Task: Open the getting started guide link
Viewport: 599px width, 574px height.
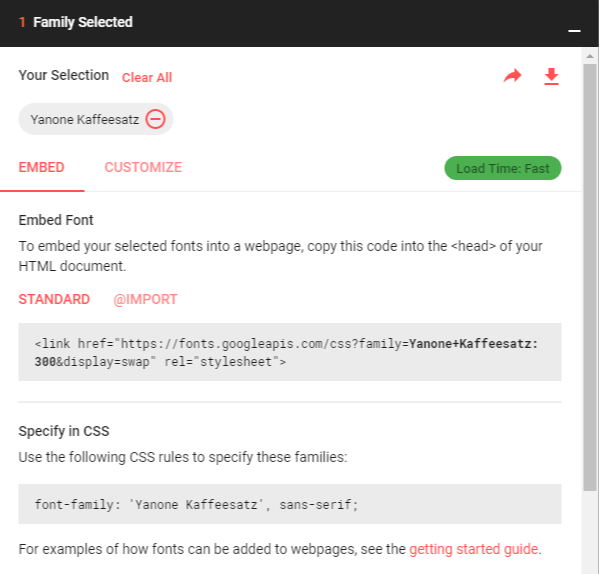Action: (474, 549)
